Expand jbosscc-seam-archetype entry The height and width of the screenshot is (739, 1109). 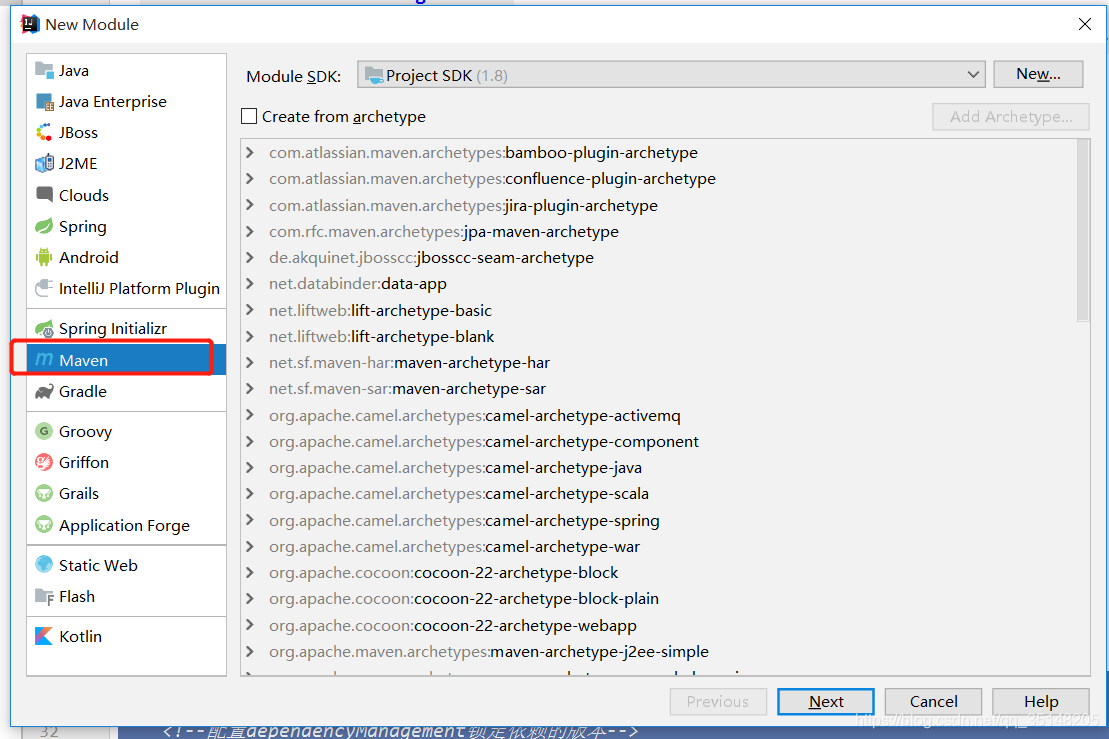250,257
